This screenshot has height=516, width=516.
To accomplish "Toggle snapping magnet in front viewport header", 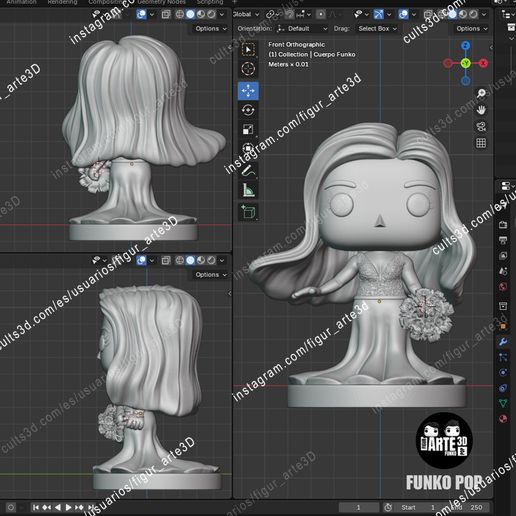I will (290, 14).
